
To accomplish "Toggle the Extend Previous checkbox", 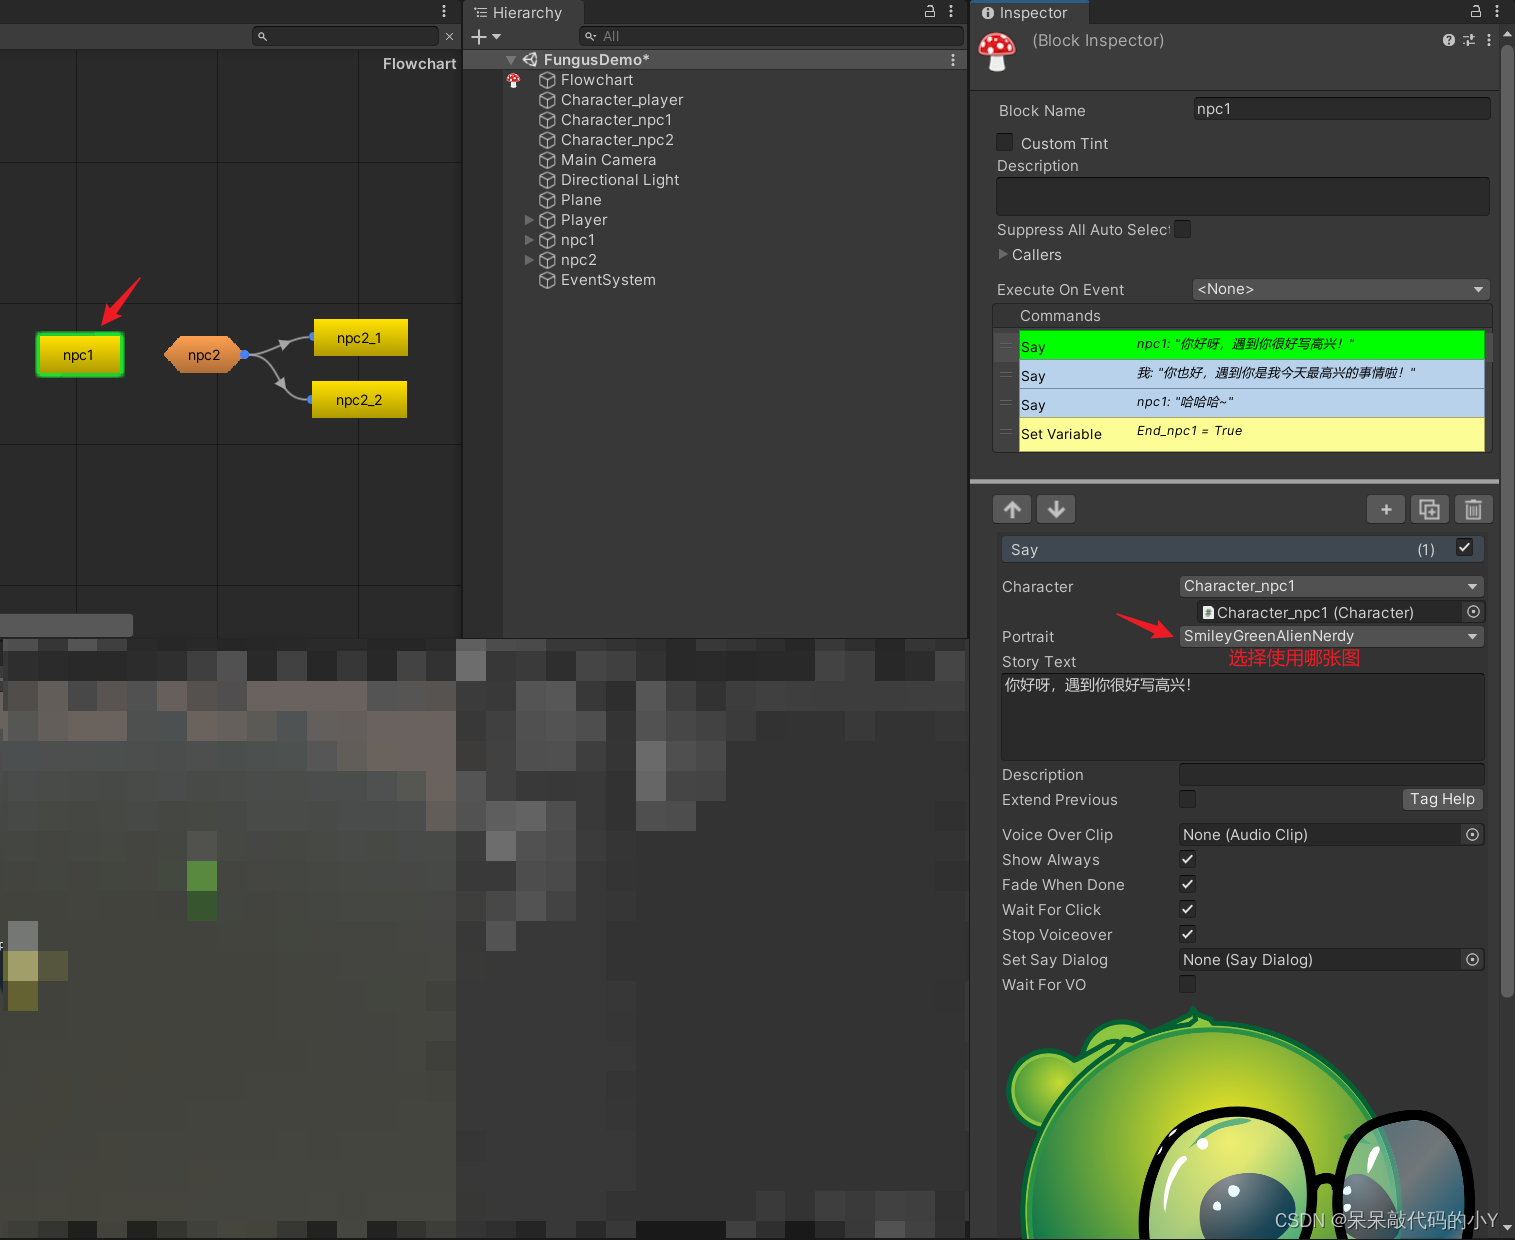I will [1187, 798].
